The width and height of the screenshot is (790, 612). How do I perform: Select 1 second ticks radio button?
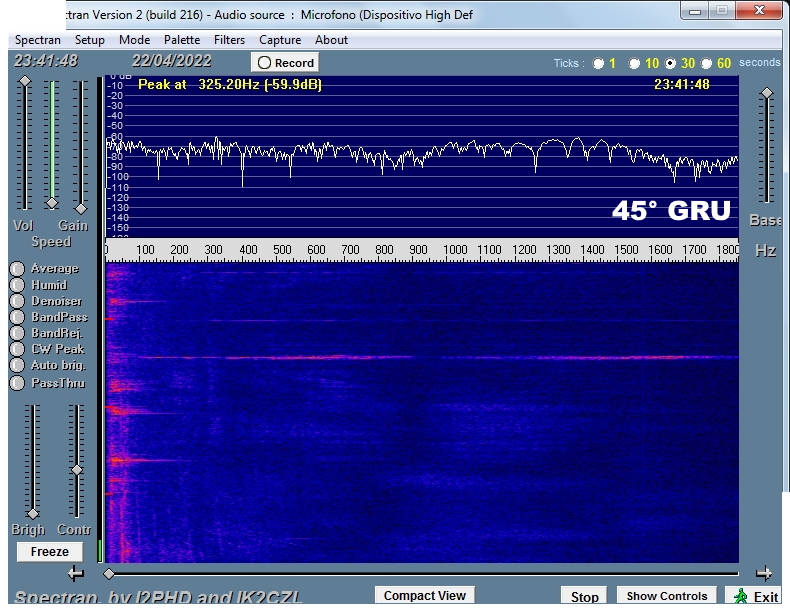(598, 63)
